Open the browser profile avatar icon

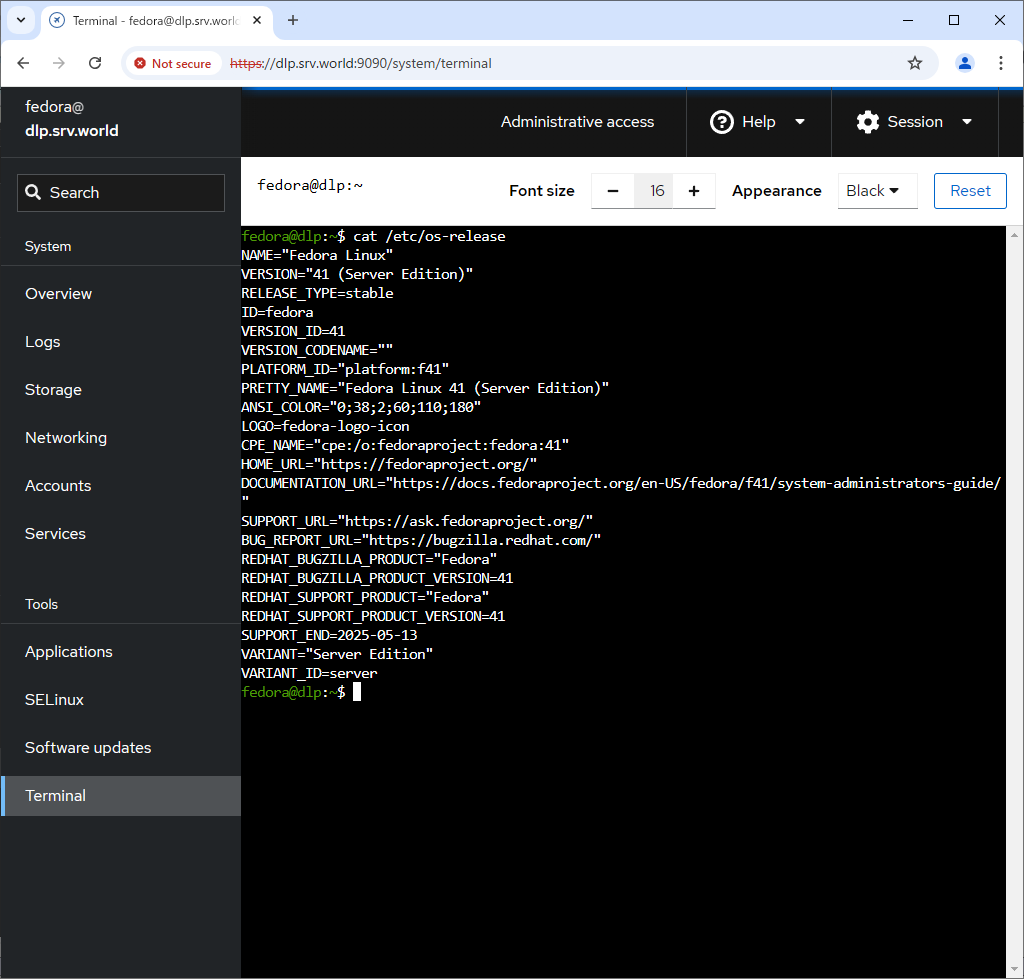pyautogui.click(x=965, y=63)
